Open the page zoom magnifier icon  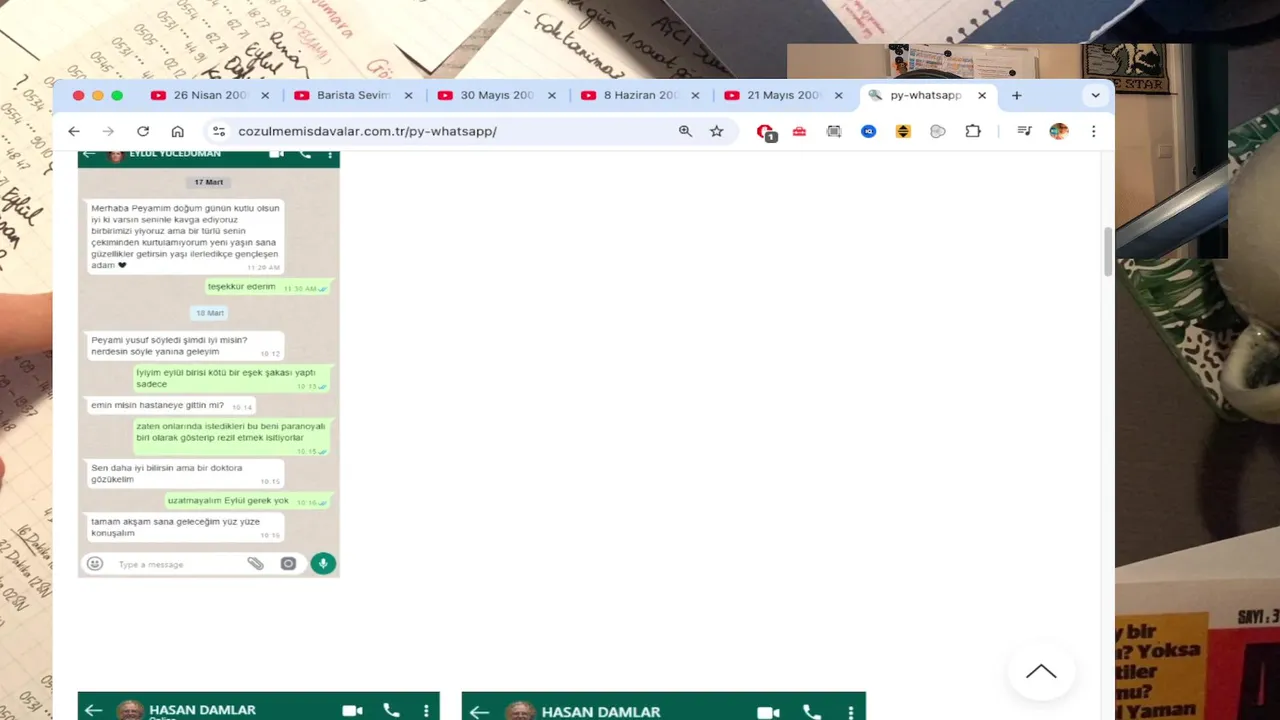pos(685,131)
